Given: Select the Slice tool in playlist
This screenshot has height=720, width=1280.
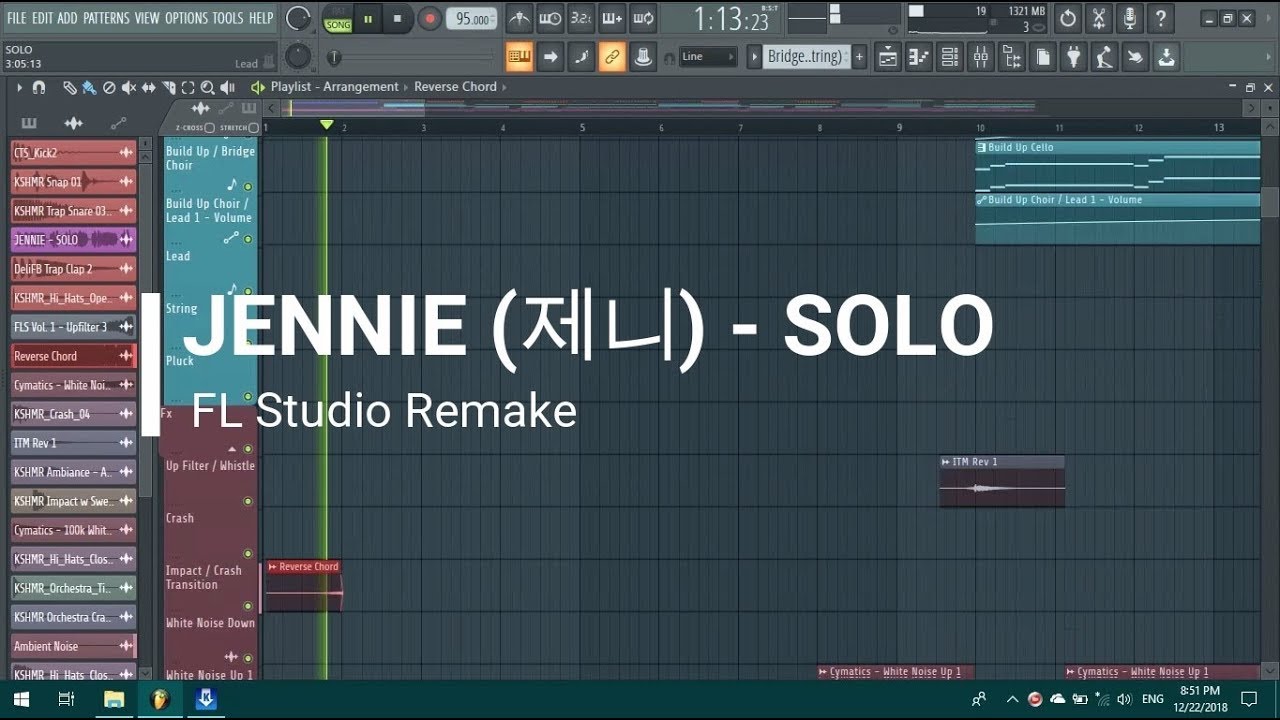Looking at the screenshot, I should tap(169, 88).
